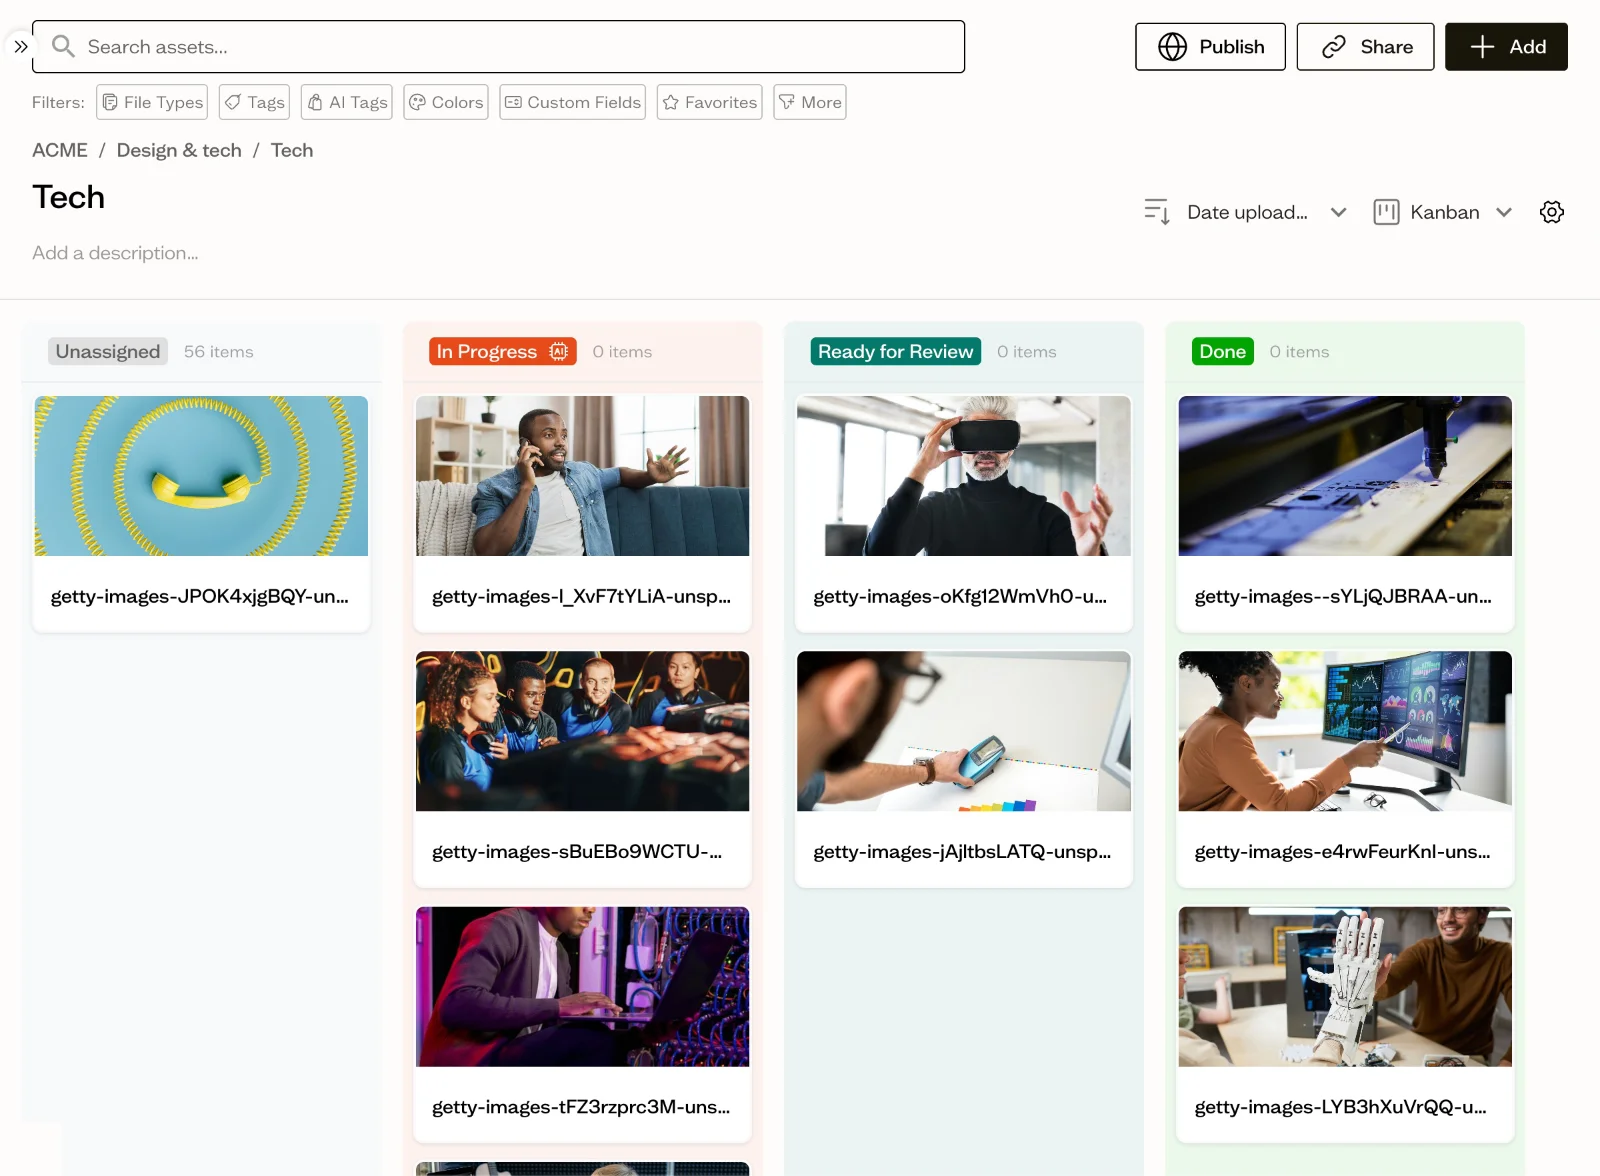Viewport: 1600px width, 1176px height.
Task: Go to Design & tech breadcrumb
Action: tap(179, 150)
